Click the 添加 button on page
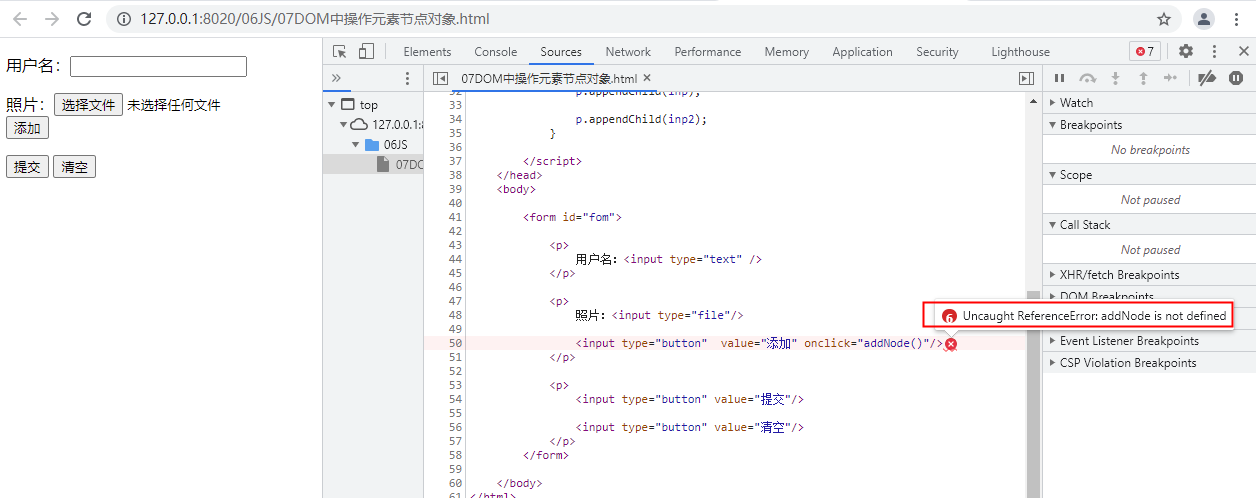The height and width of the screenshot is (498, 1256). click(x=27, y=128)
